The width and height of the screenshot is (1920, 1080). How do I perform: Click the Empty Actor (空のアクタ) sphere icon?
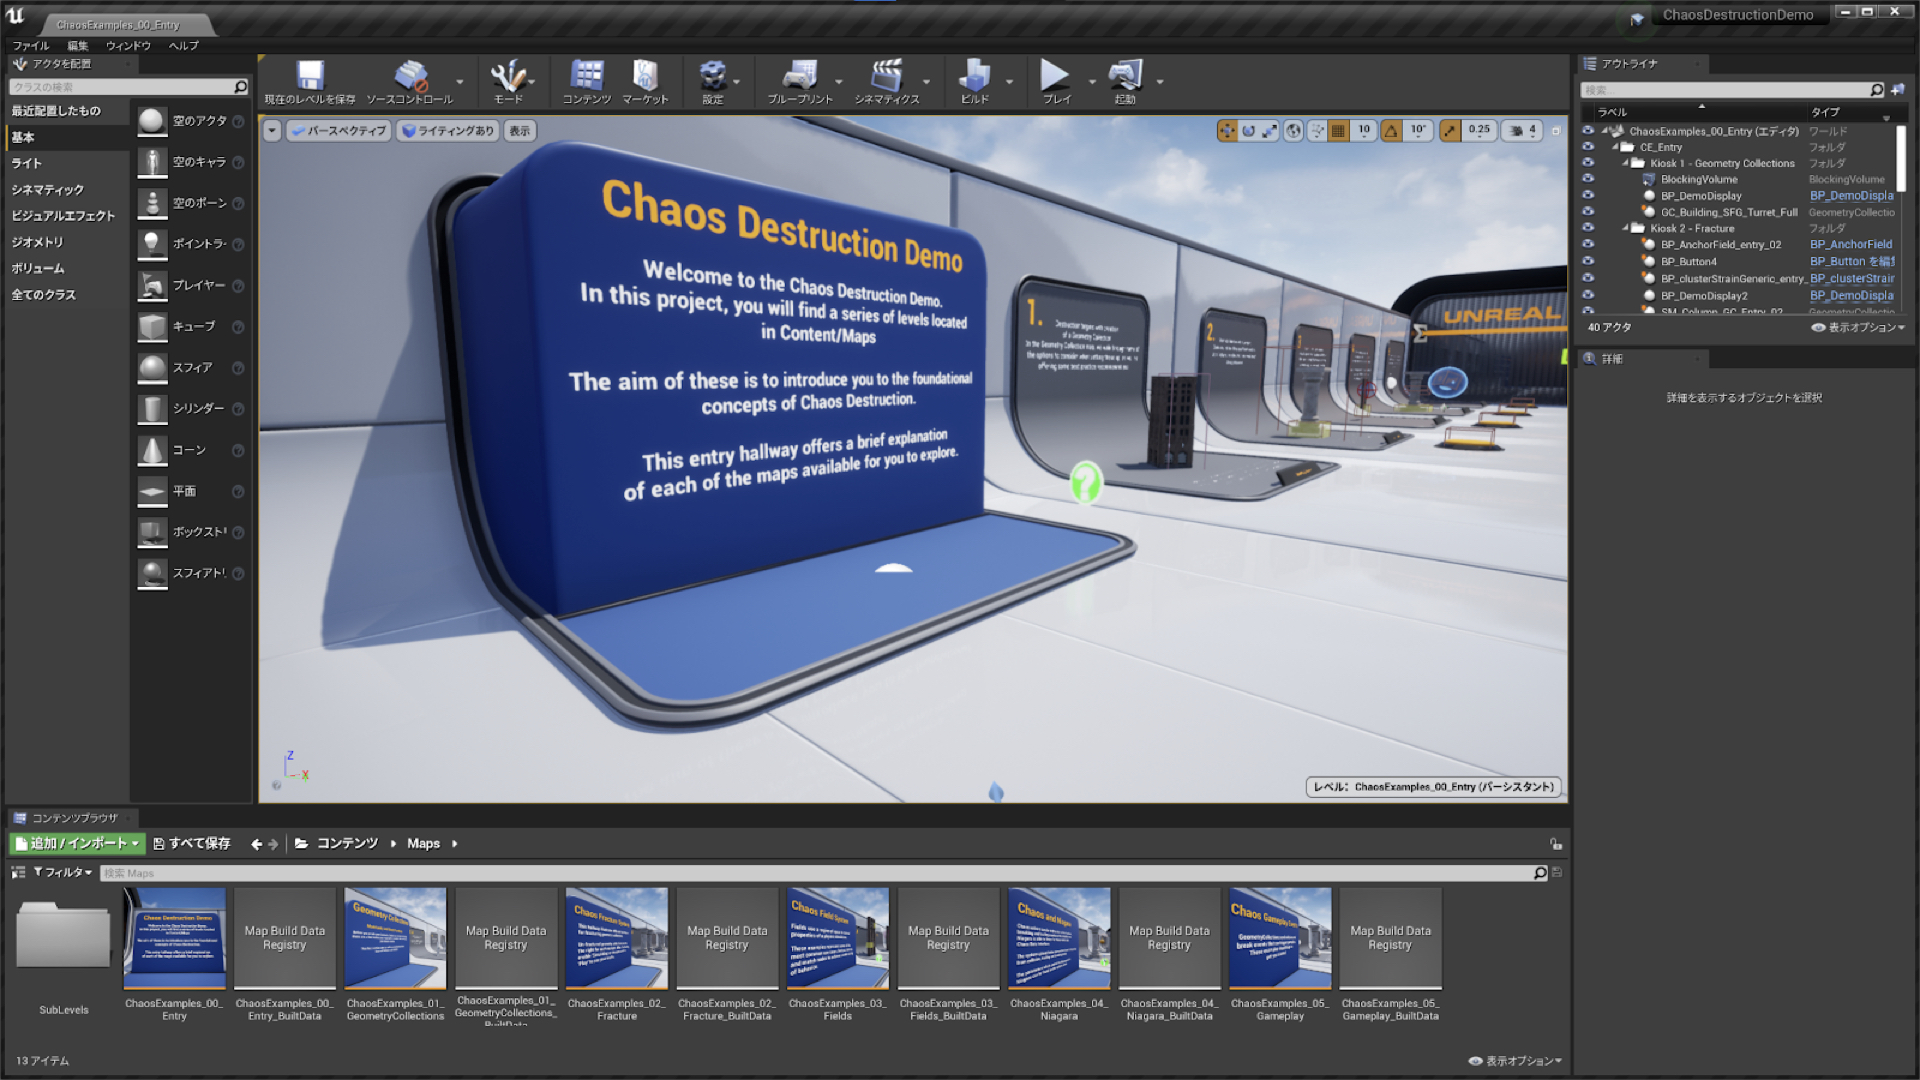pos(152,121)
